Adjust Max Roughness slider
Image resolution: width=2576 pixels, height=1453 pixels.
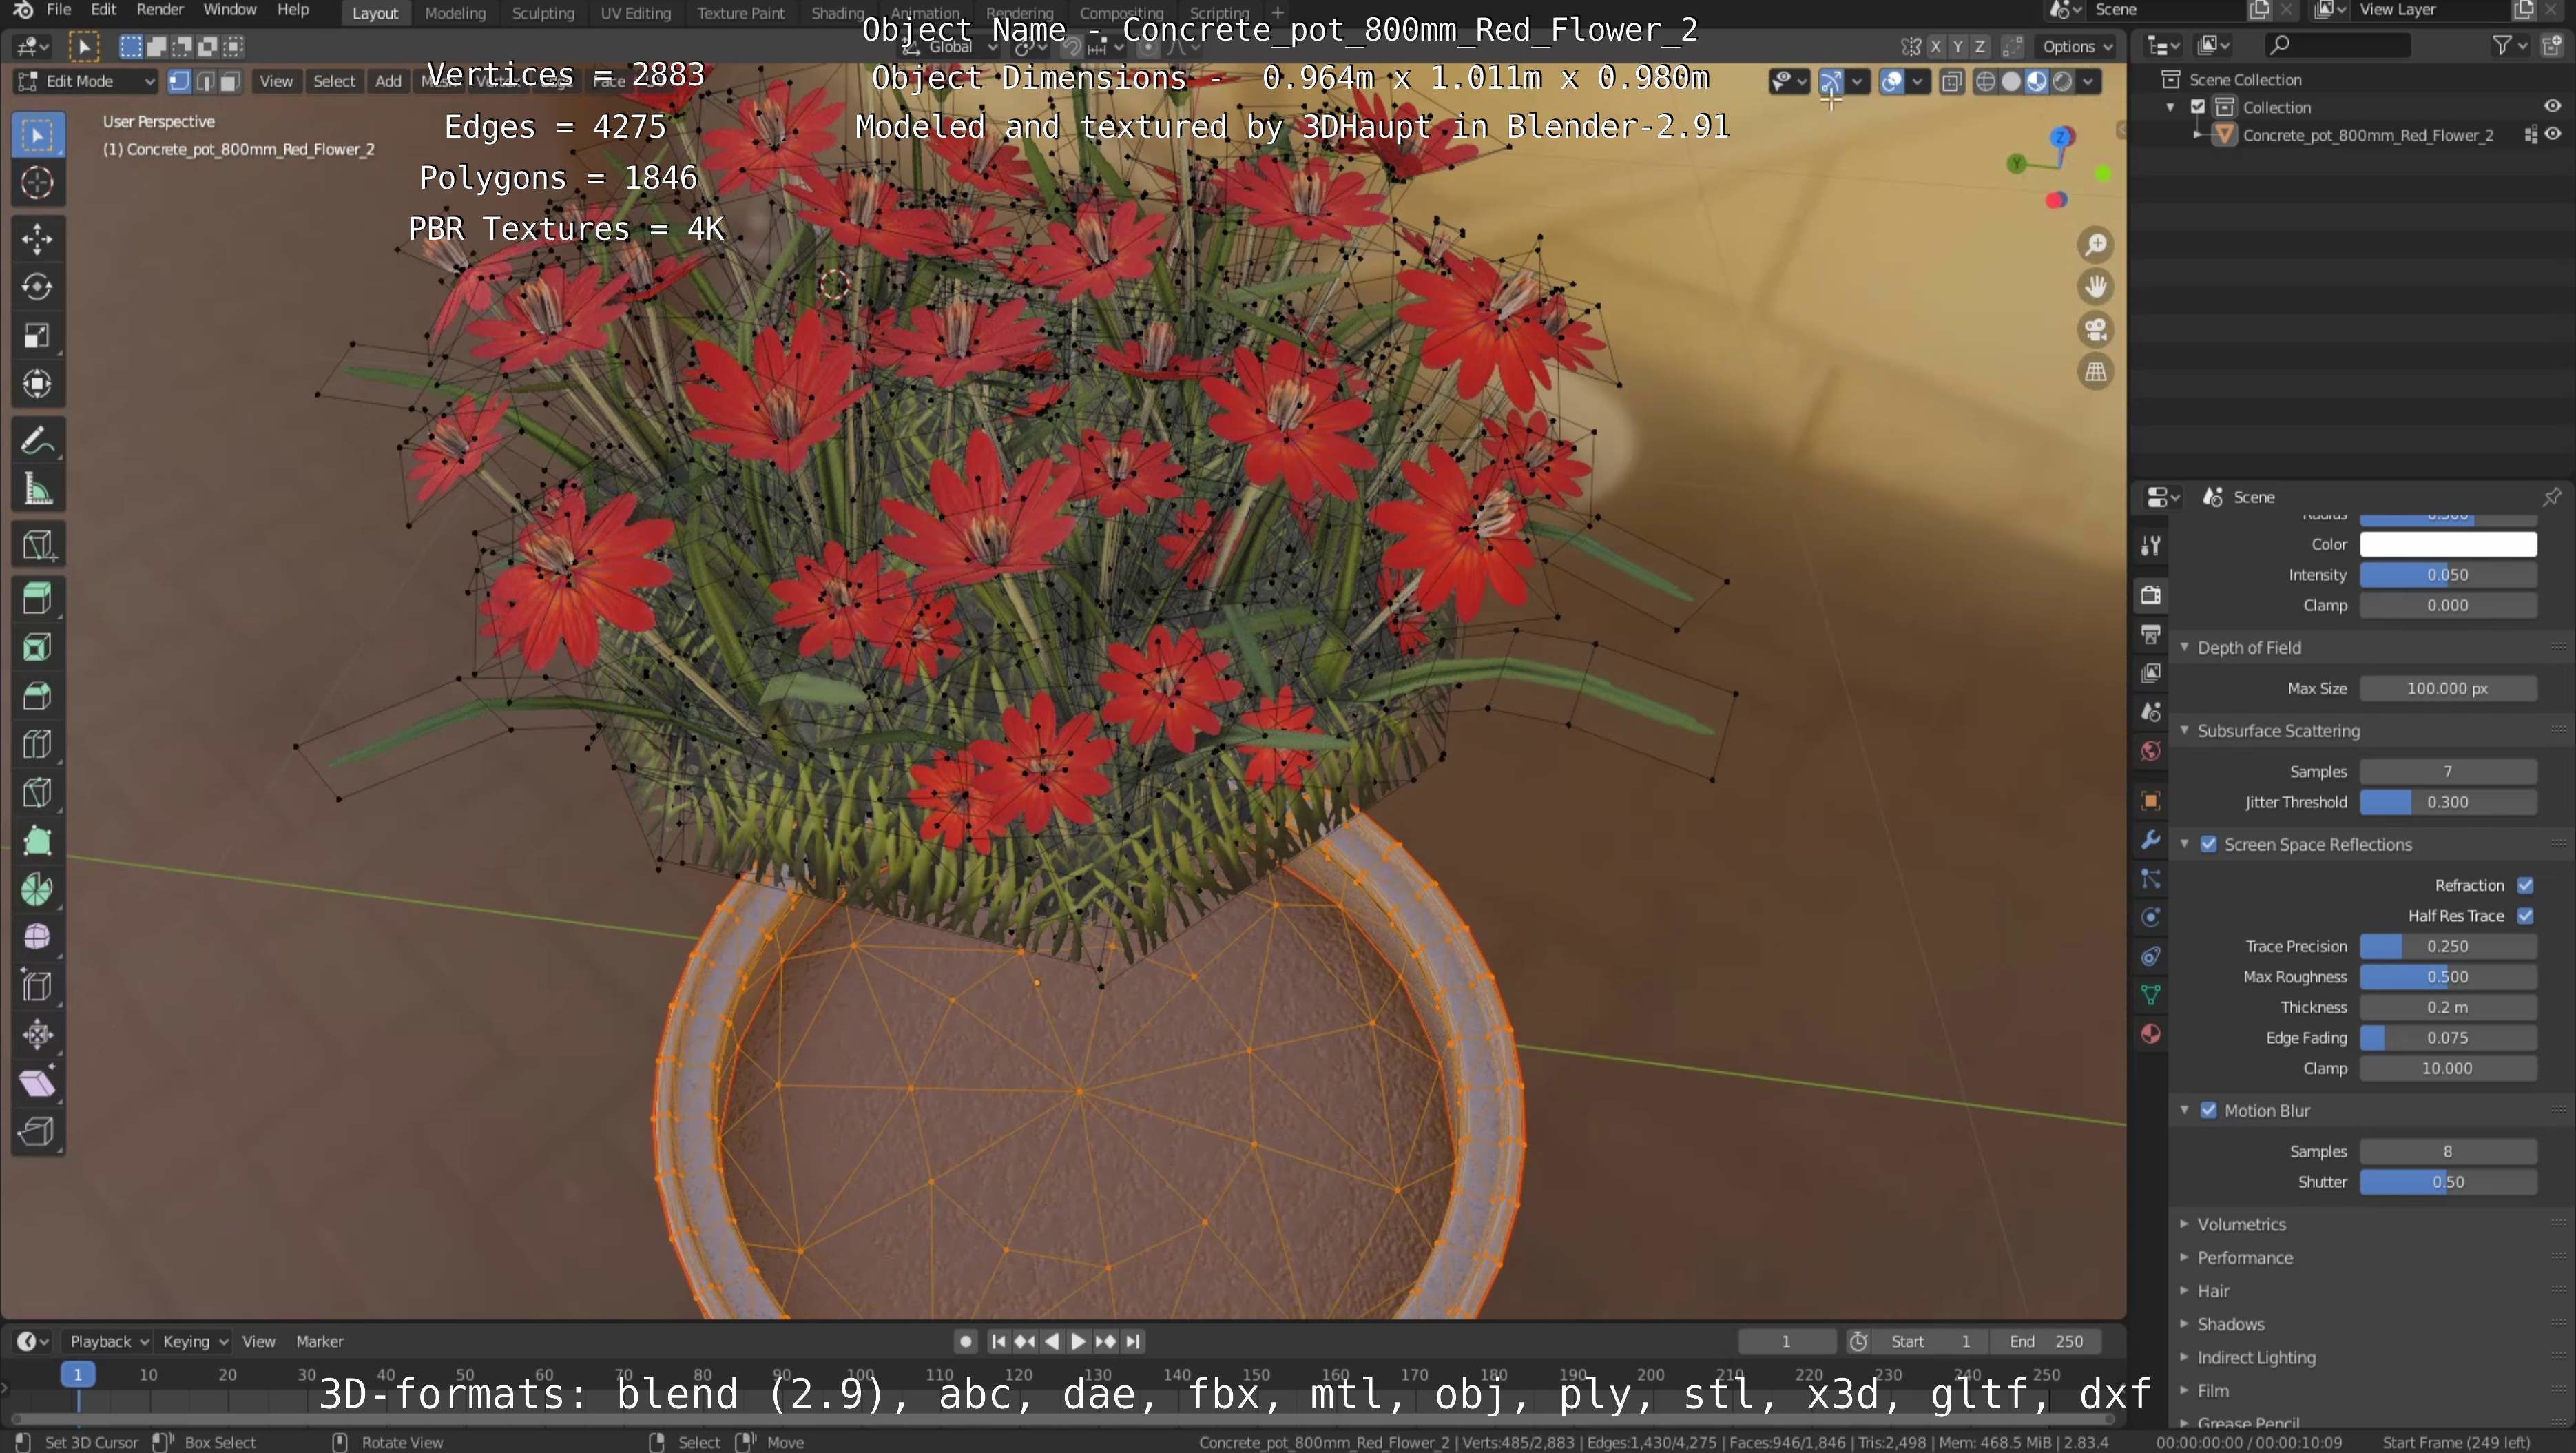coord(2448,977)
